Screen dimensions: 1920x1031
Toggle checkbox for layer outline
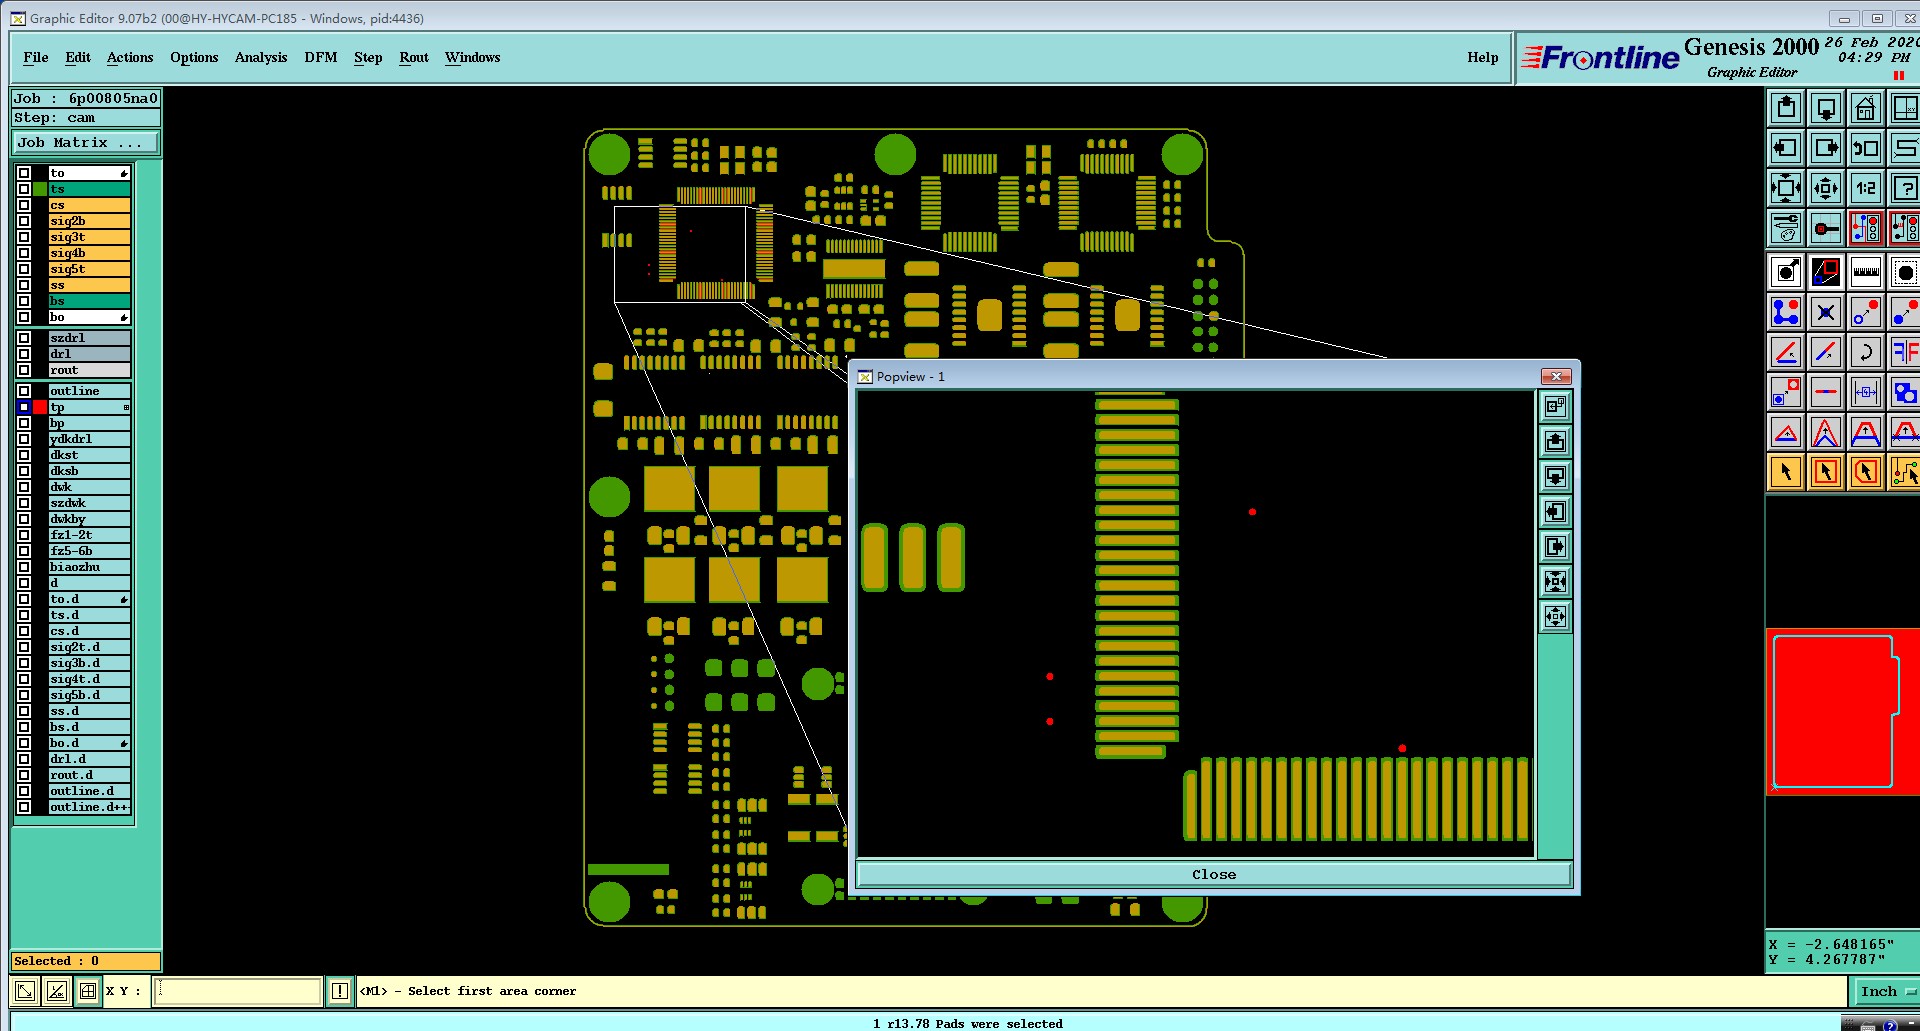click(x=24, y=391)
